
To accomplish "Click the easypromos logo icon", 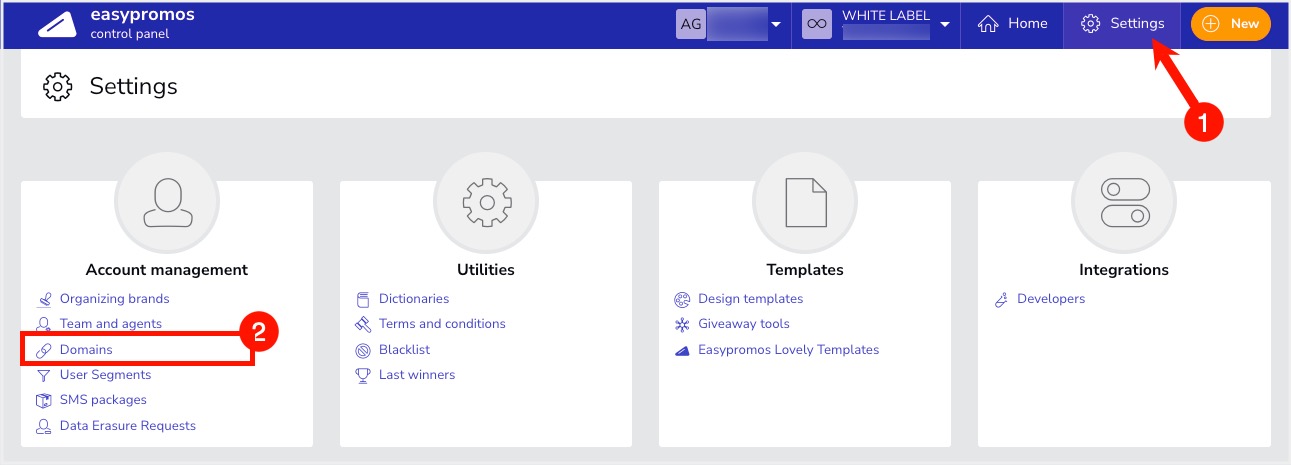I will click(58, 24).
